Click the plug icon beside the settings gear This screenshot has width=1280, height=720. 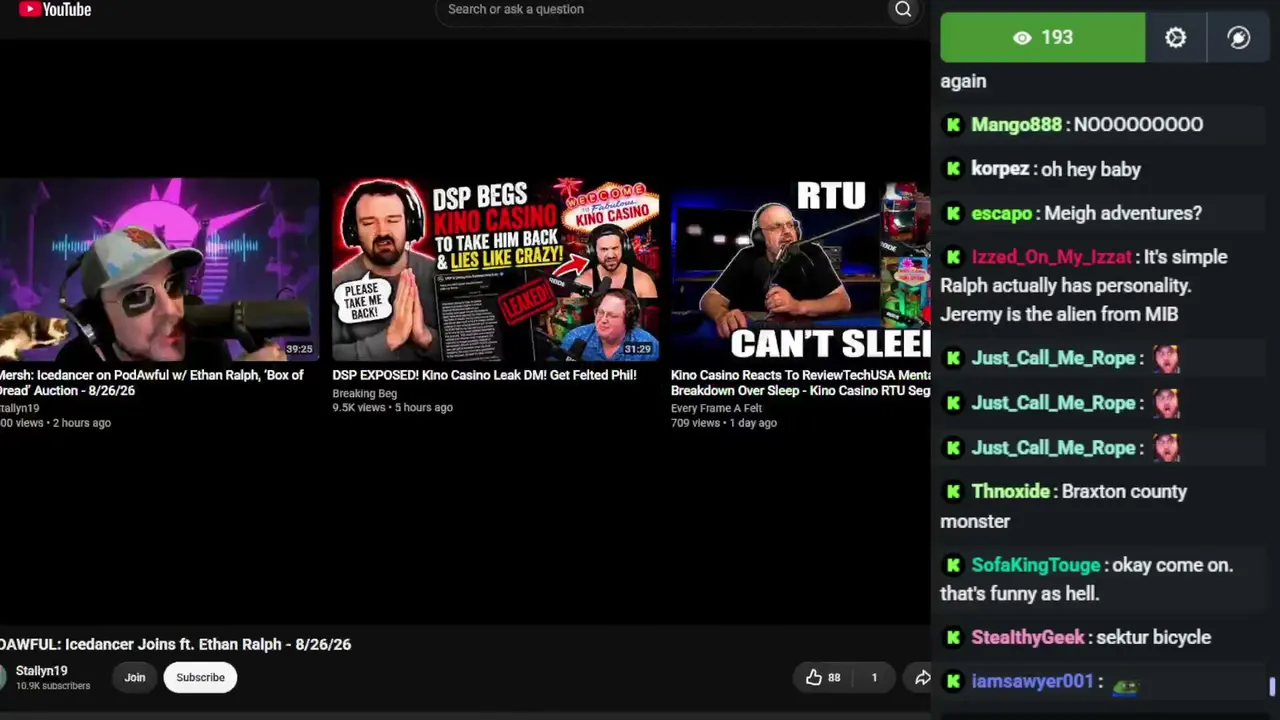click(1238, 37)
